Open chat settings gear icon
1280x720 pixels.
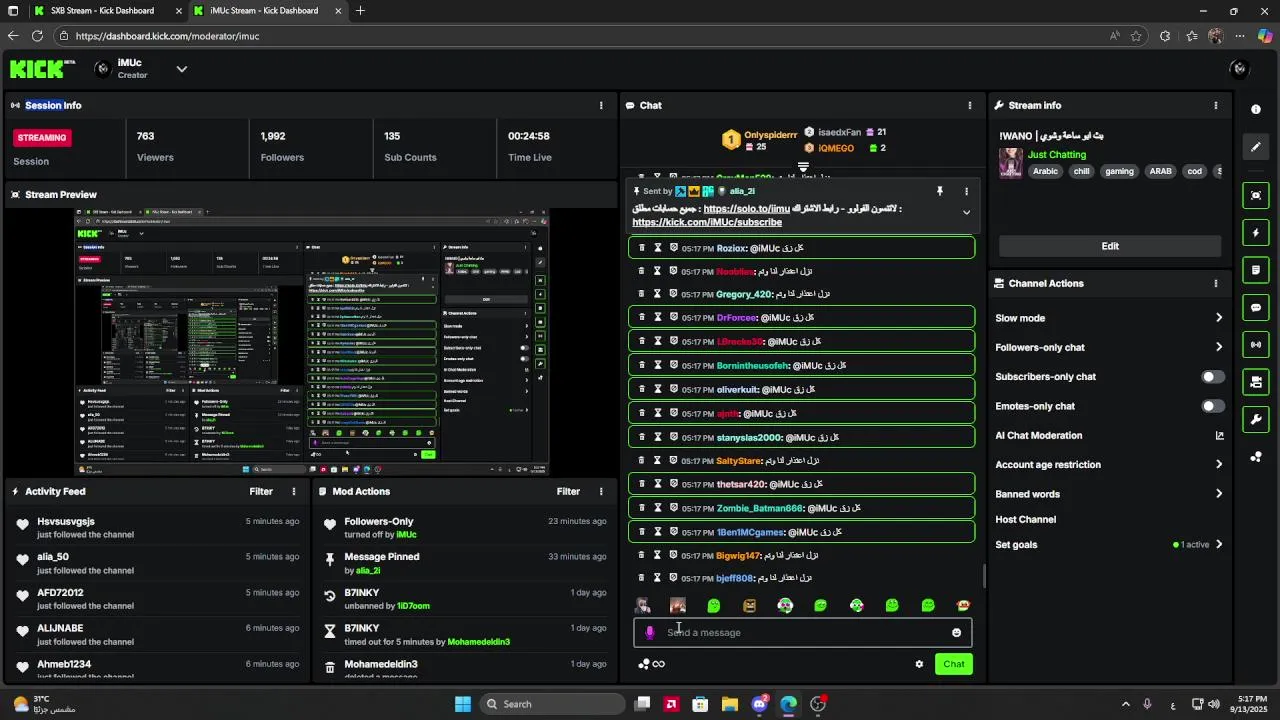pyautogui.click(x=919, y=664)
